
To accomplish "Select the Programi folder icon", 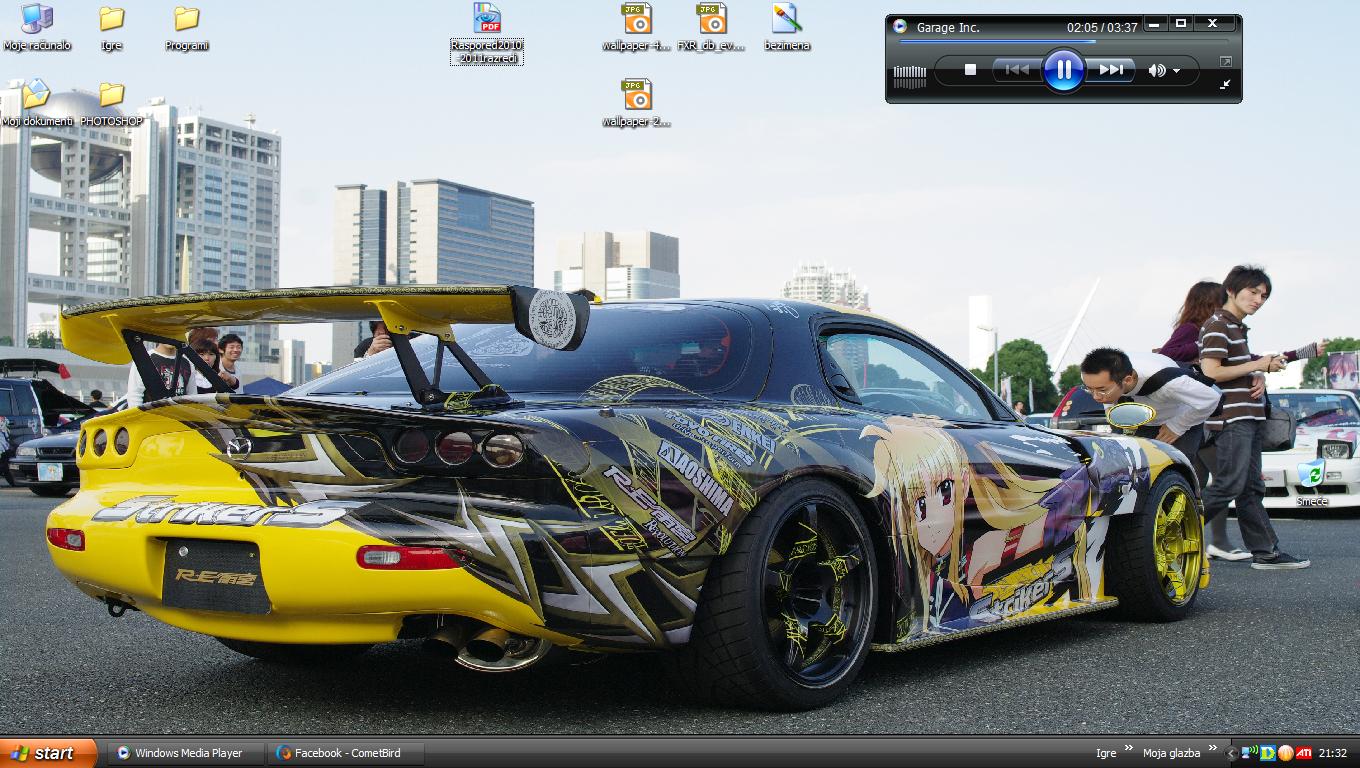I will click(x=187, y=27).
